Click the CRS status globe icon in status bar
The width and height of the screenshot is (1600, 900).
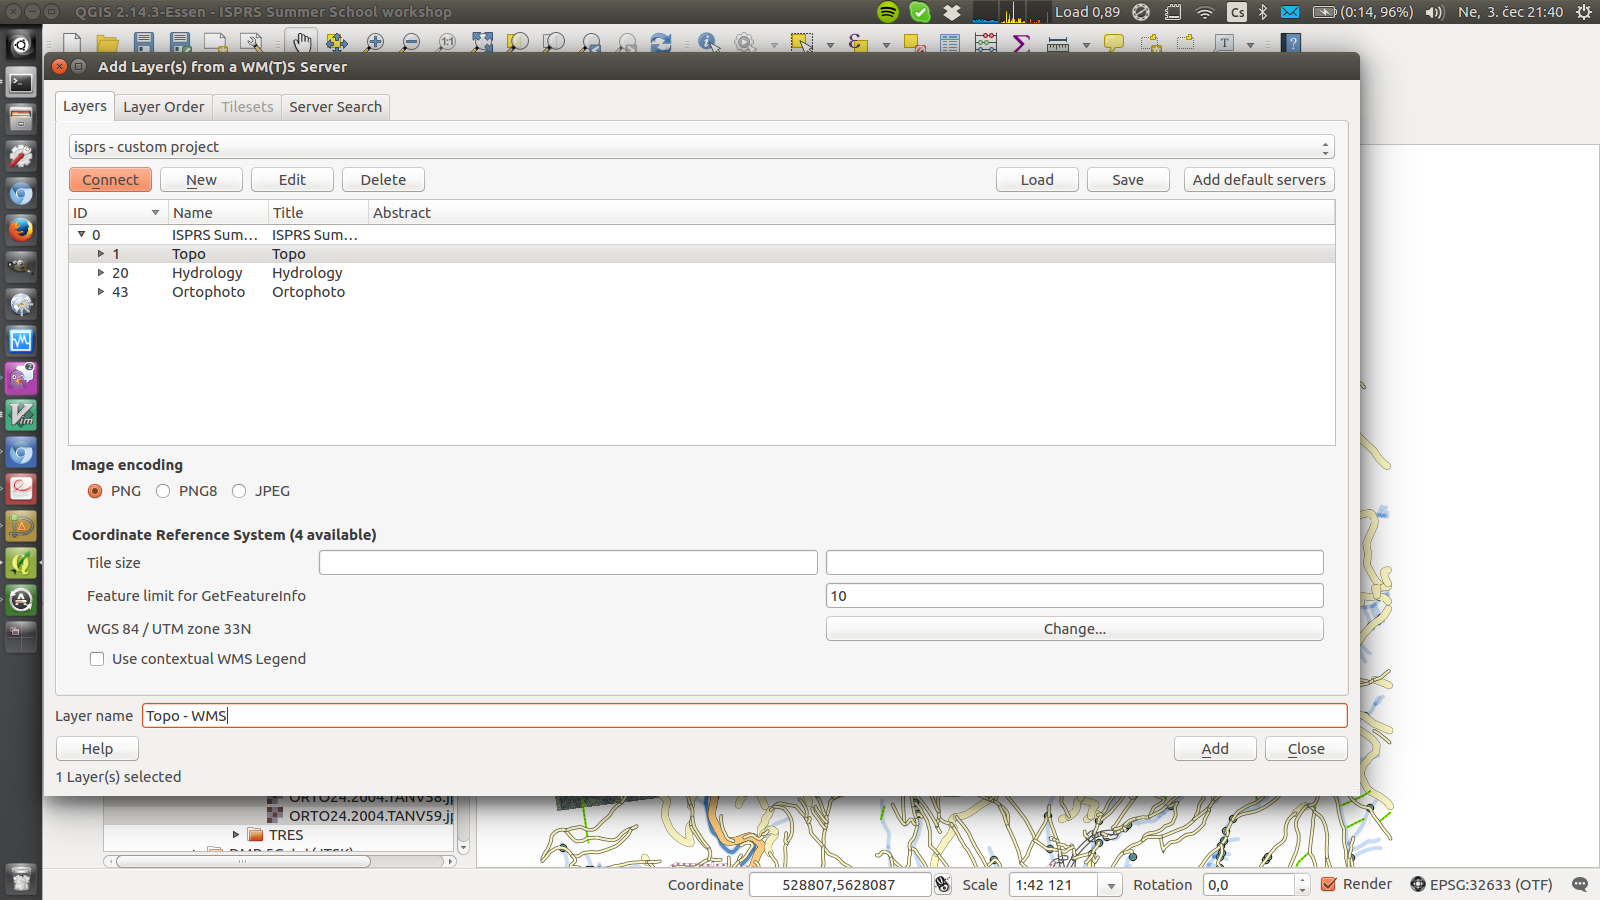click(1418, 884)
